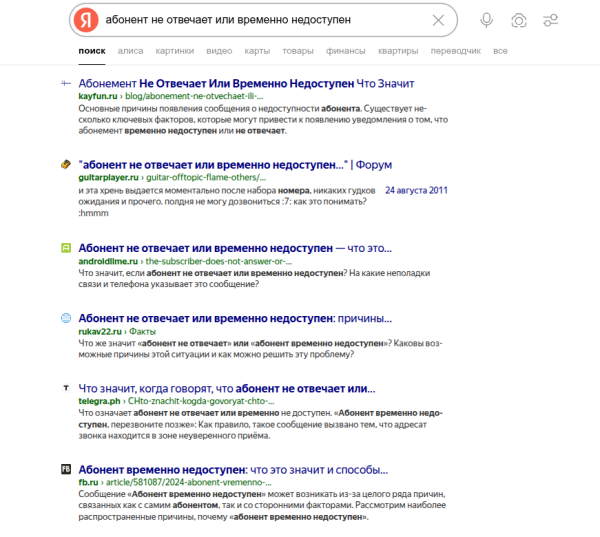This screenshot has height=537, width=600.
Task: Open the kayfun.ru blog/abonement path link
Action: [x=194, y=96]
